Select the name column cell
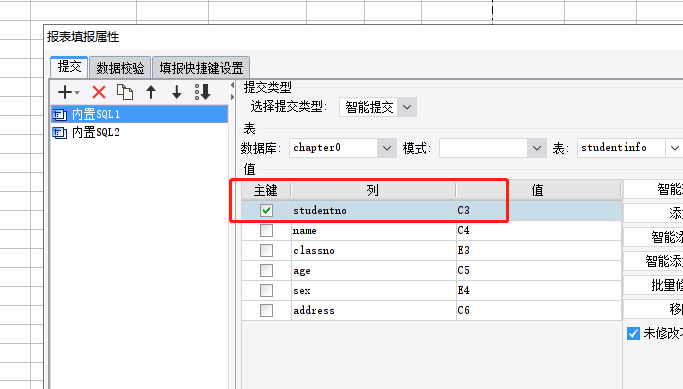Viewport: 683px width, 389px height. [373, 230]
